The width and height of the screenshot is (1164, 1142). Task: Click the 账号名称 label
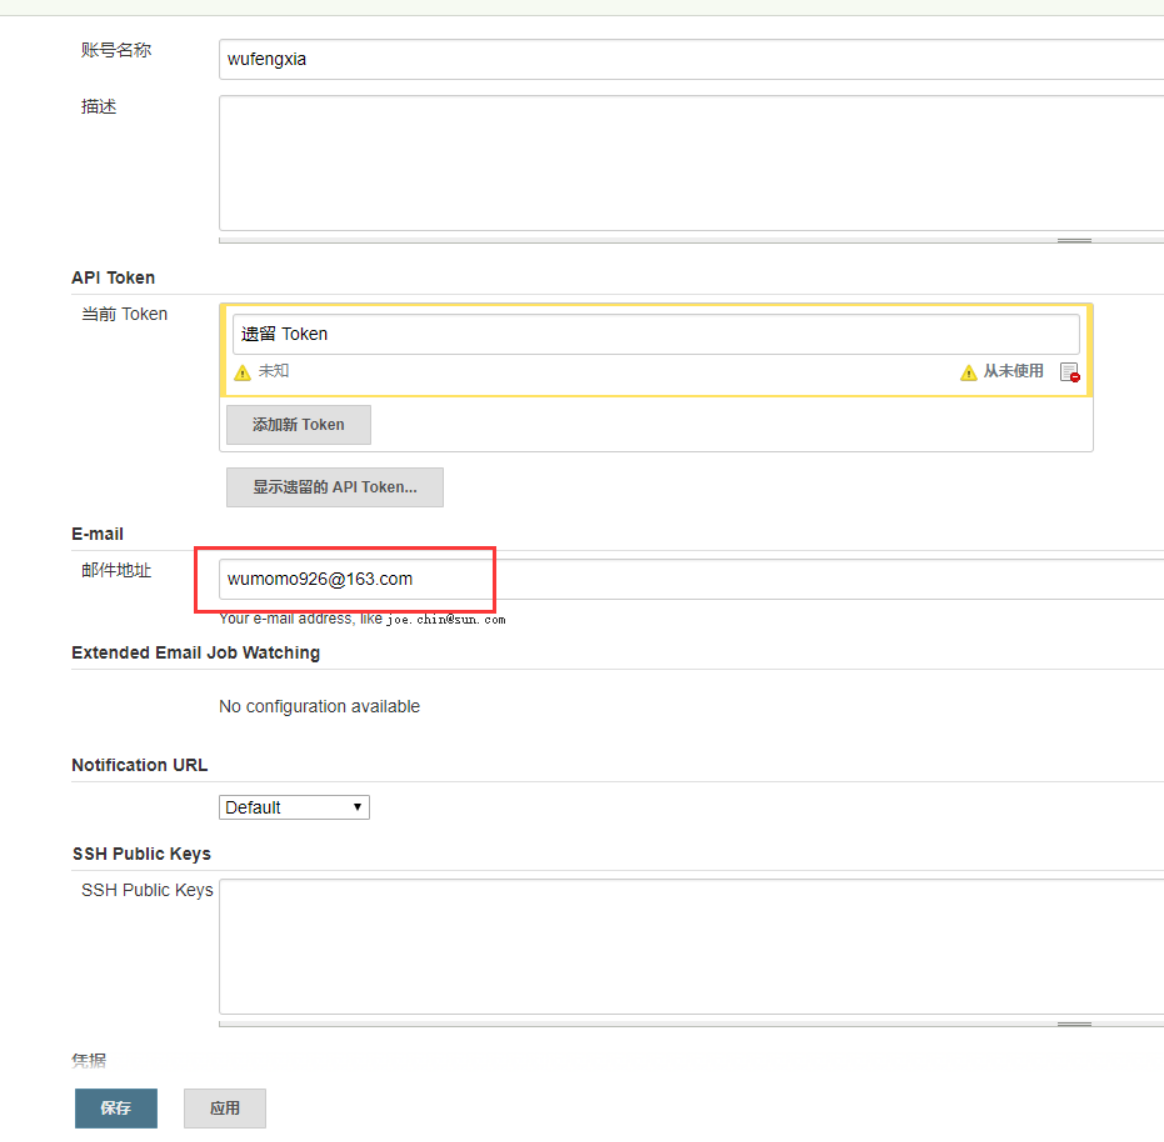coord(116,50)
